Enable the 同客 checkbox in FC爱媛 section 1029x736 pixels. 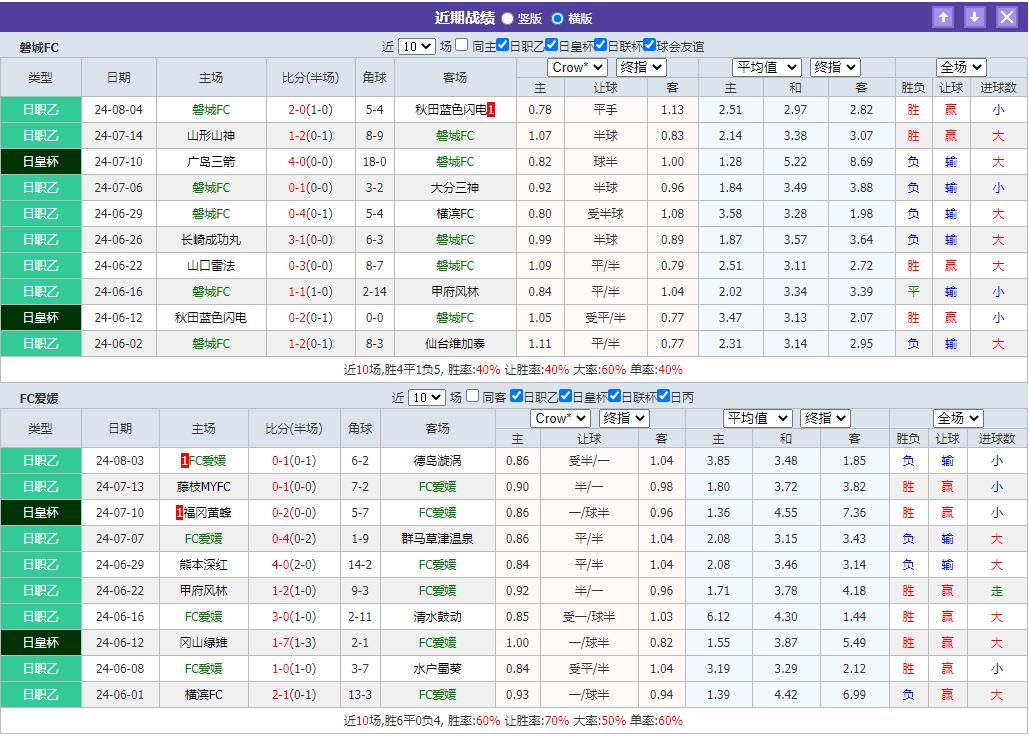click(470, 397)
